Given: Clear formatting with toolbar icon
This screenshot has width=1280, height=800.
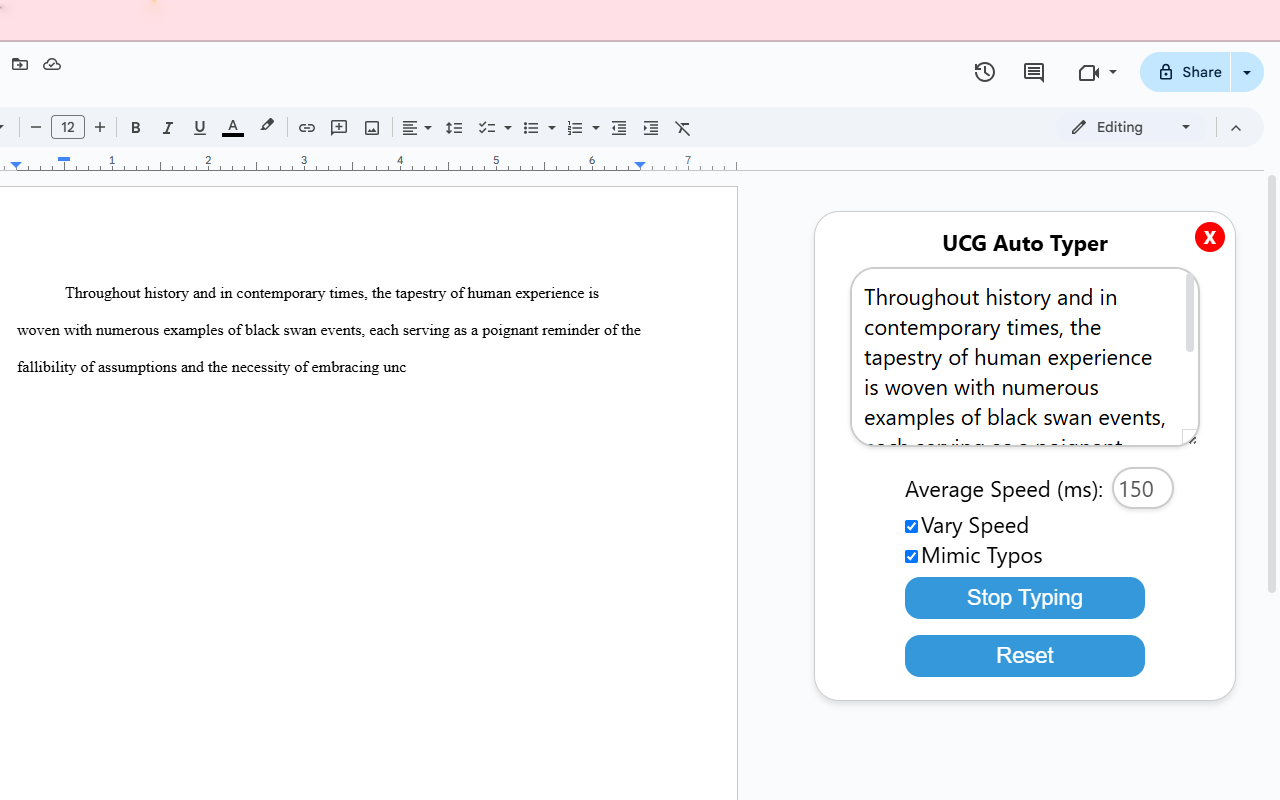Looking at the screenshot, I should [683, 128].
